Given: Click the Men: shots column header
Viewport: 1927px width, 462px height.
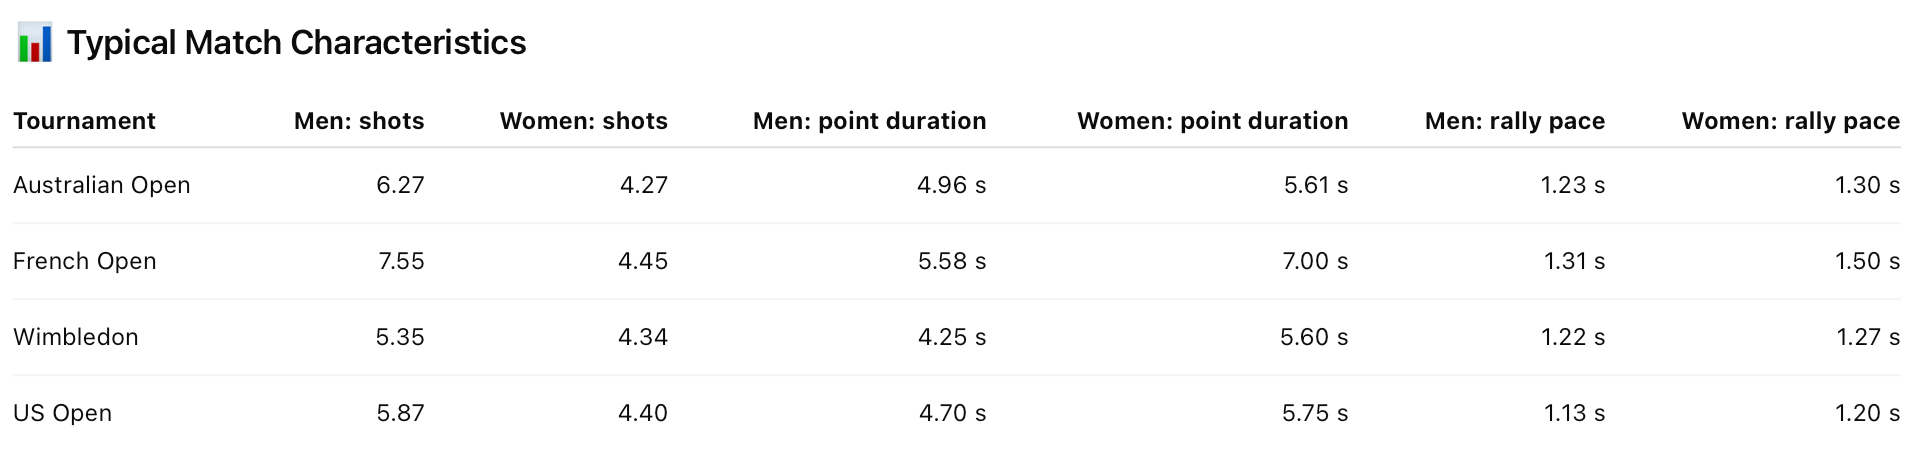Looking at the screenshot, I should tap(359, 121).
